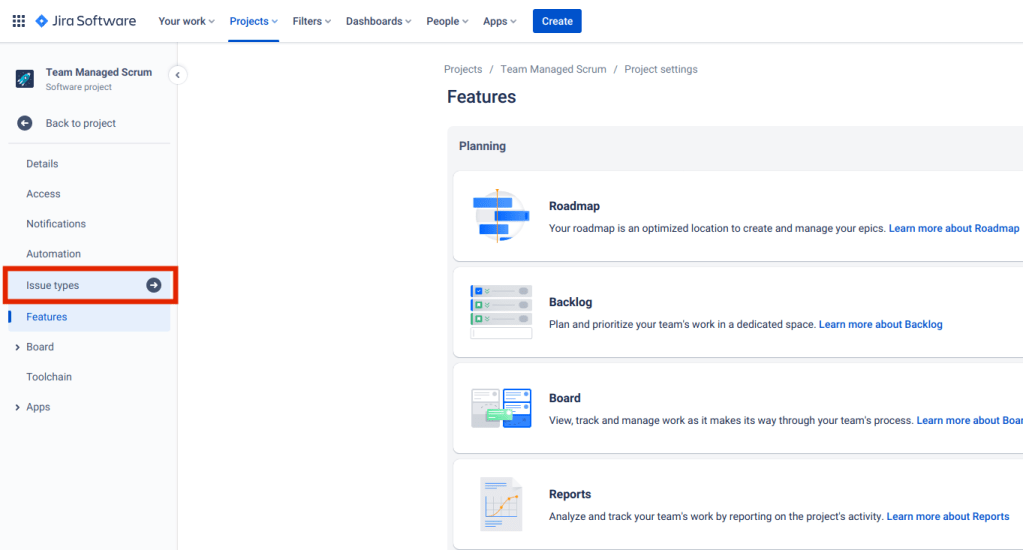
Task: Expand the Apps section in sidebar
Action: (18, 407)
